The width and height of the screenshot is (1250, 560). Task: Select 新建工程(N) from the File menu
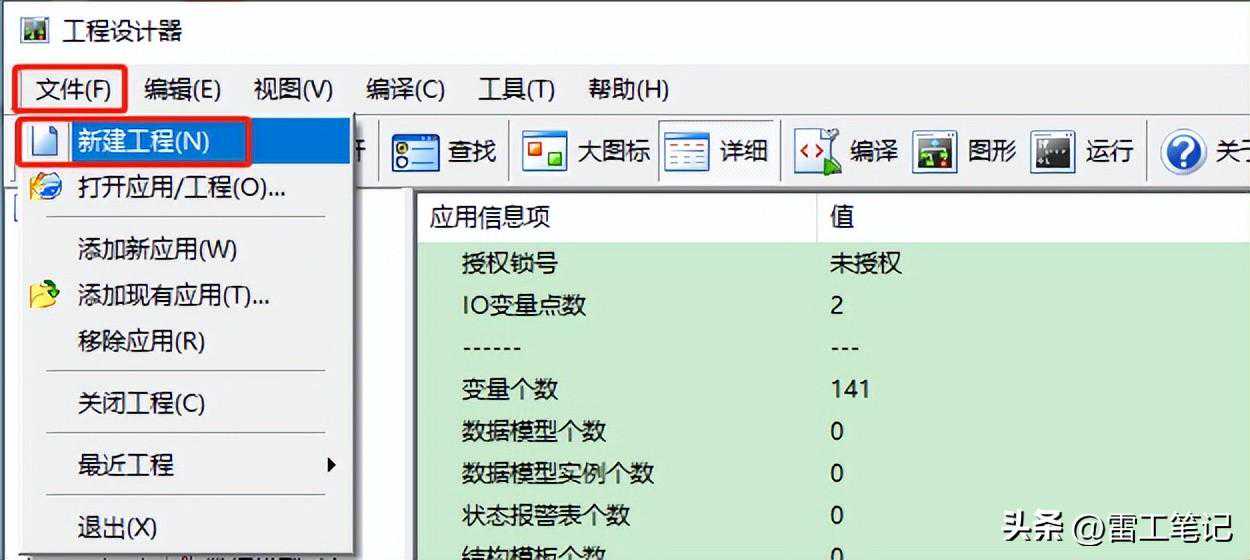click(x=143, y=141)
